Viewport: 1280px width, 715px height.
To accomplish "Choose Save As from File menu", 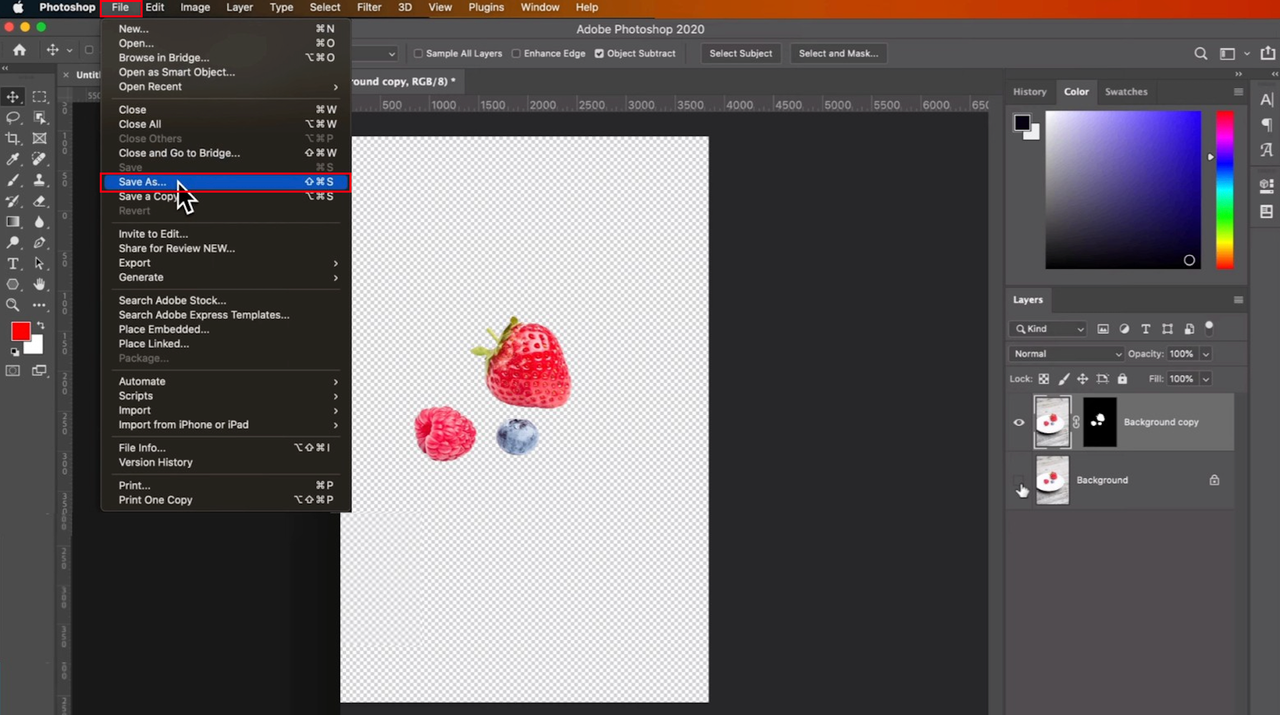I will [226, 182].
